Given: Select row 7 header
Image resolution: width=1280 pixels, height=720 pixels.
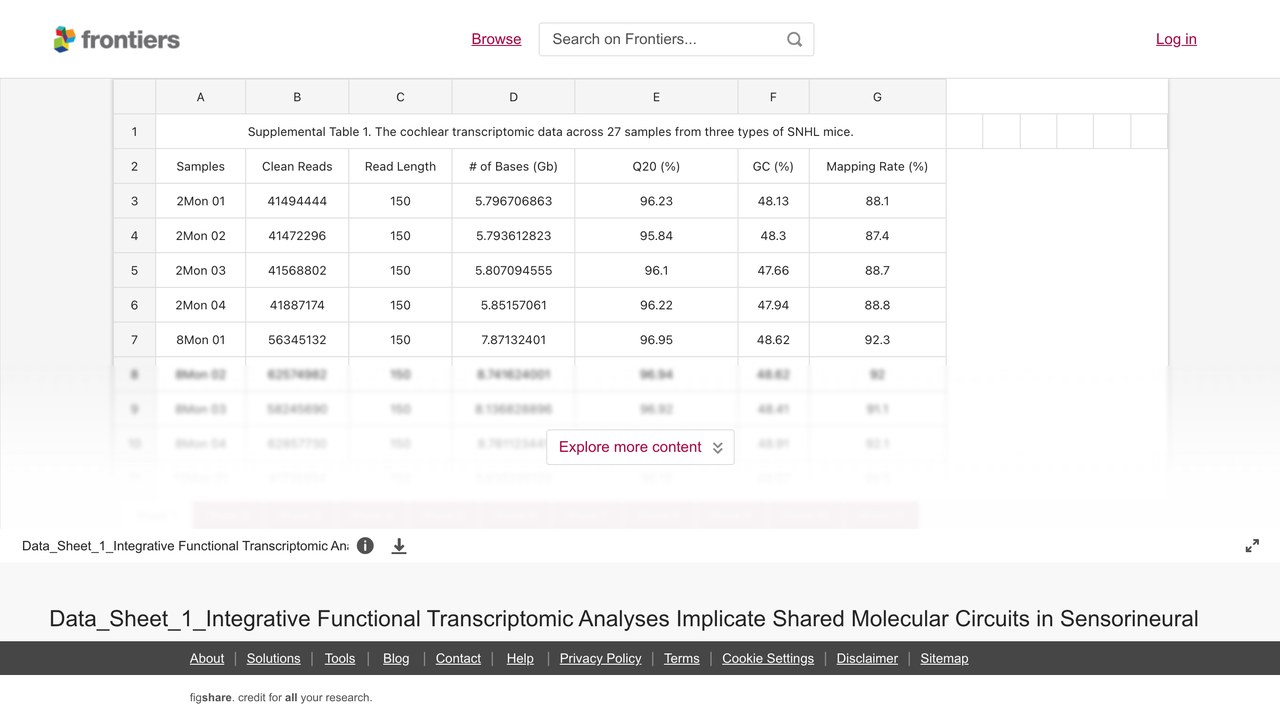Looking at the screenshot, I should [x=134, y=340].
